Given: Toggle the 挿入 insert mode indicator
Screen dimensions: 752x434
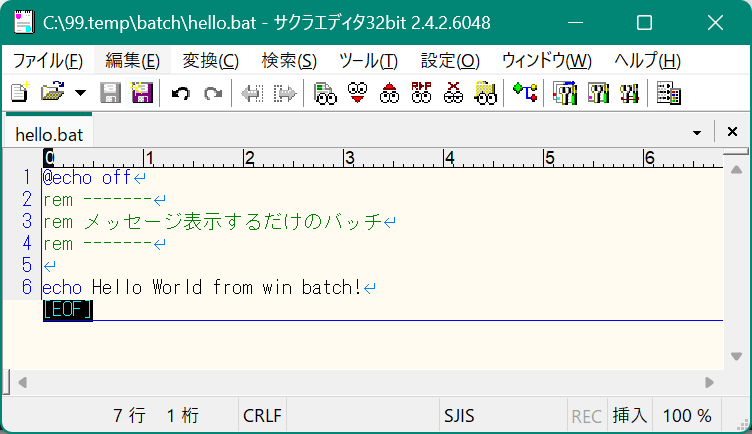Looking at the screenshot, I should pos(629,415).
